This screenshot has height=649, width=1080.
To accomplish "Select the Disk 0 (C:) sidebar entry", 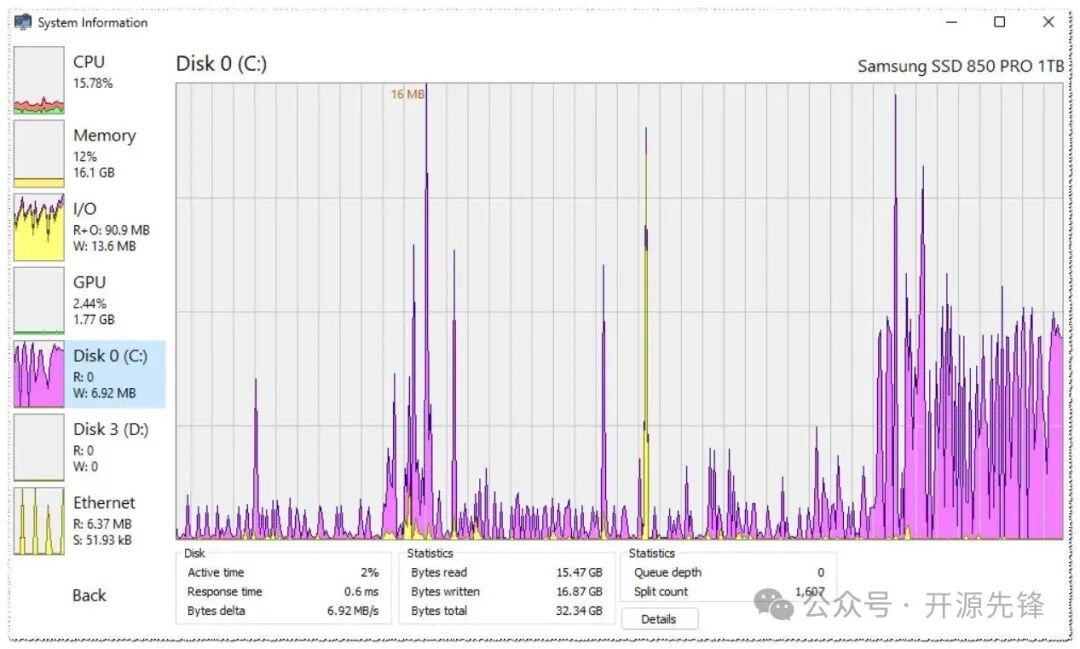I will coord(89,373).
